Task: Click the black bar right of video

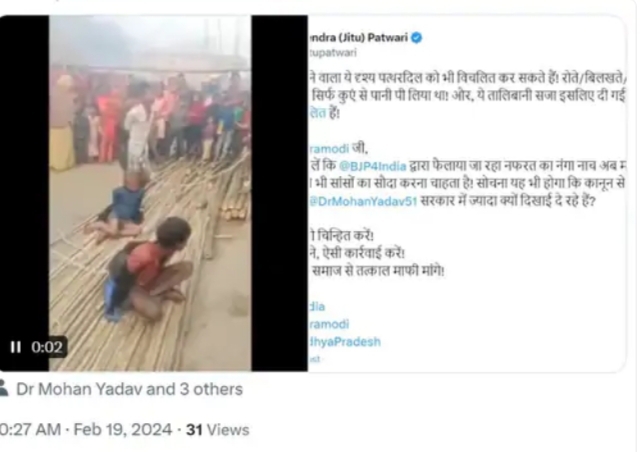Action: tap(280, 193)
